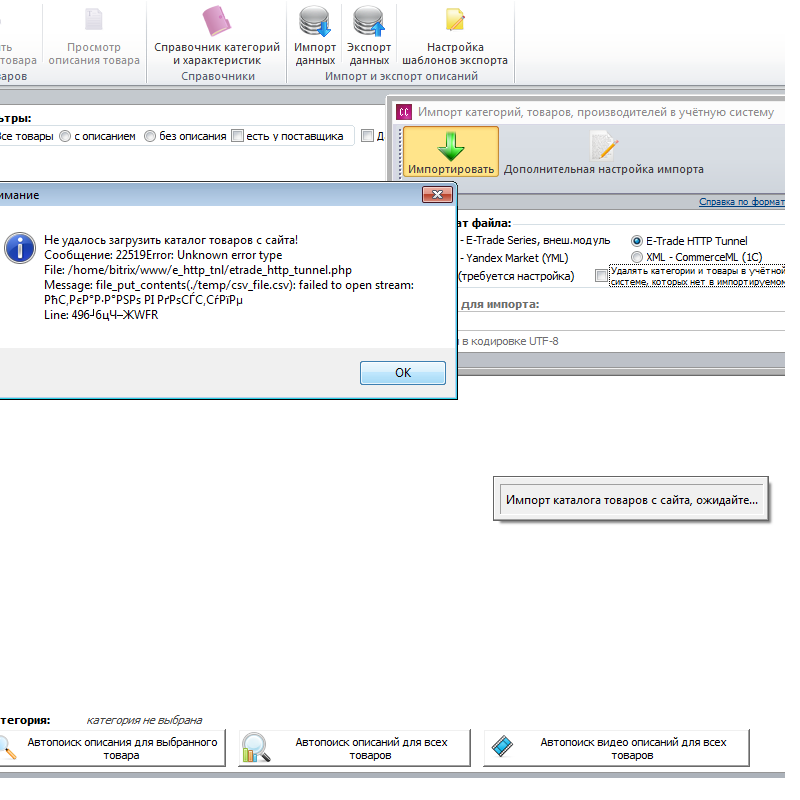
Task: Check 'Удалять категории и товары' checkbox
Action: point(602,276)
